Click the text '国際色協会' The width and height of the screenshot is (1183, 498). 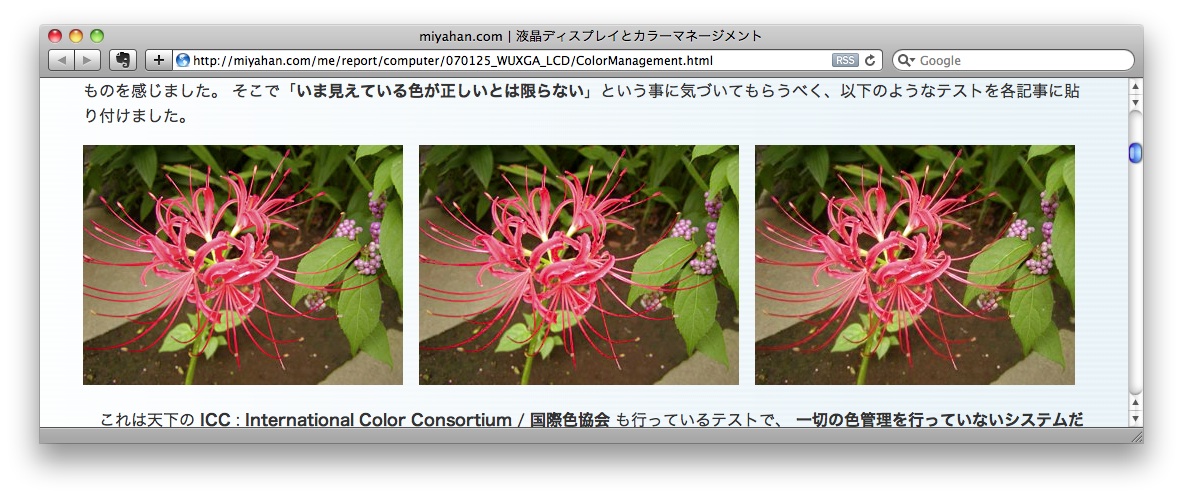[570, 420]
